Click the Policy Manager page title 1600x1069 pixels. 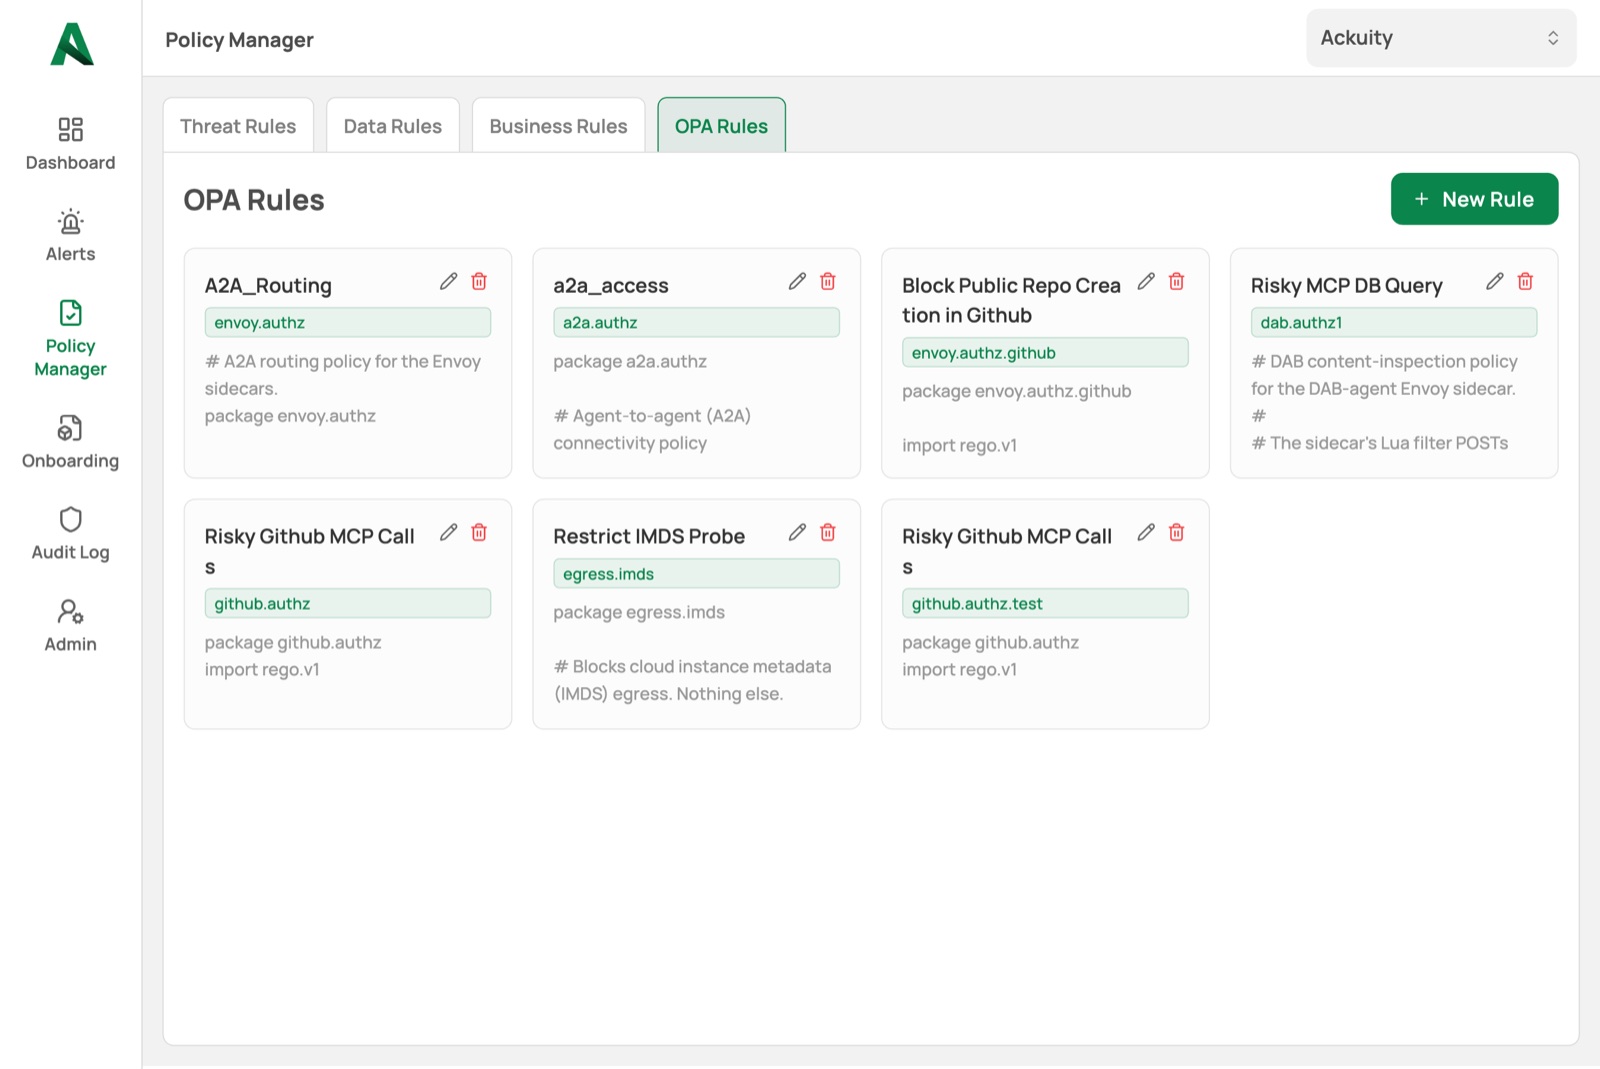(239, 40)
